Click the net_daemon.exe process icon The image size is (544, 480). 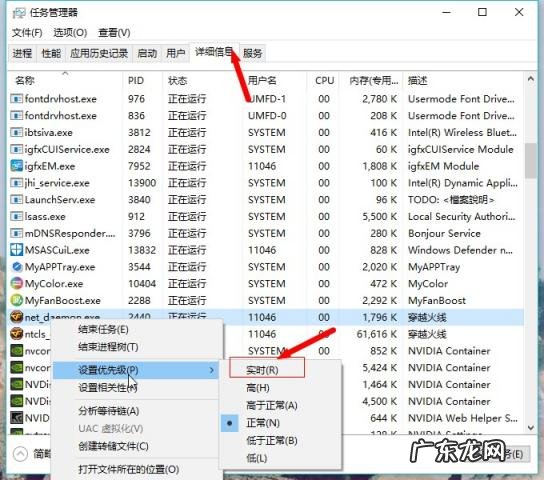pyautogui.click(x=16, y=317)
